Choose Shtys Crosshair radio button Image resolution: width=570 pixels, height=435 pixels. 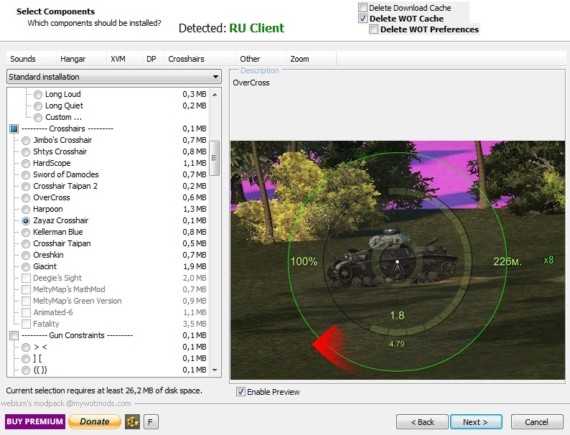pyautogui.click(x=26, y=152)
